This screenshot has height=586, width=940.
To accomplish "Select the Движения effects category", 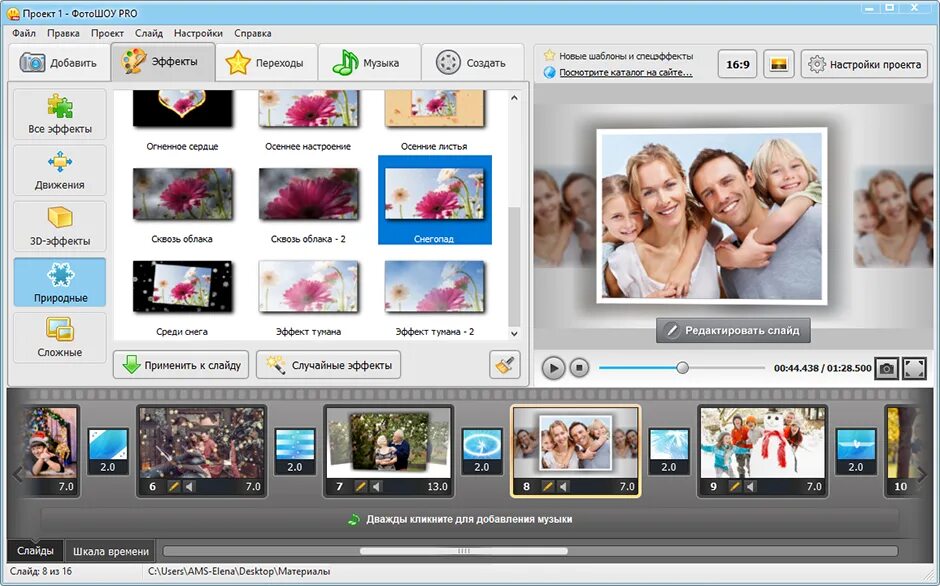I will pyautogui.click(x=59, y=170).
